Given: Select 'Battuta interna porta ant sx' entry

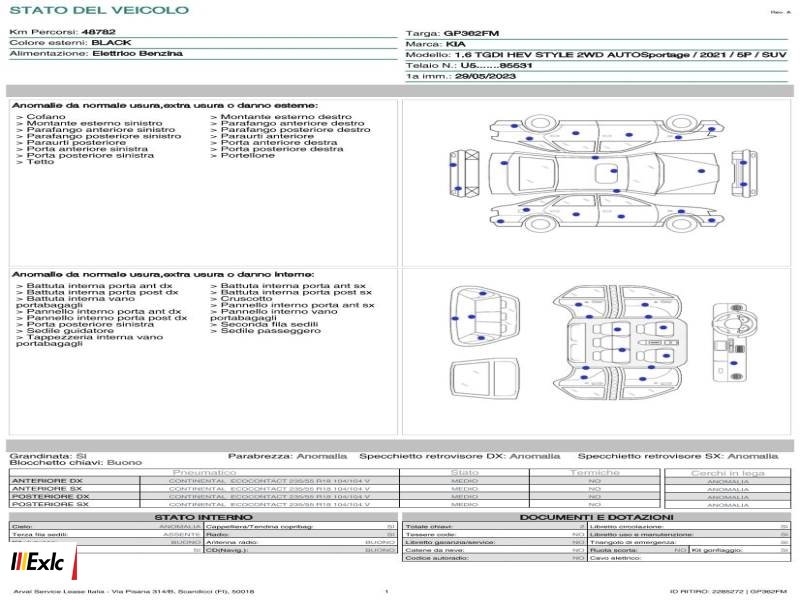Looking at the screenshot, I should click(x=288, y=286).
